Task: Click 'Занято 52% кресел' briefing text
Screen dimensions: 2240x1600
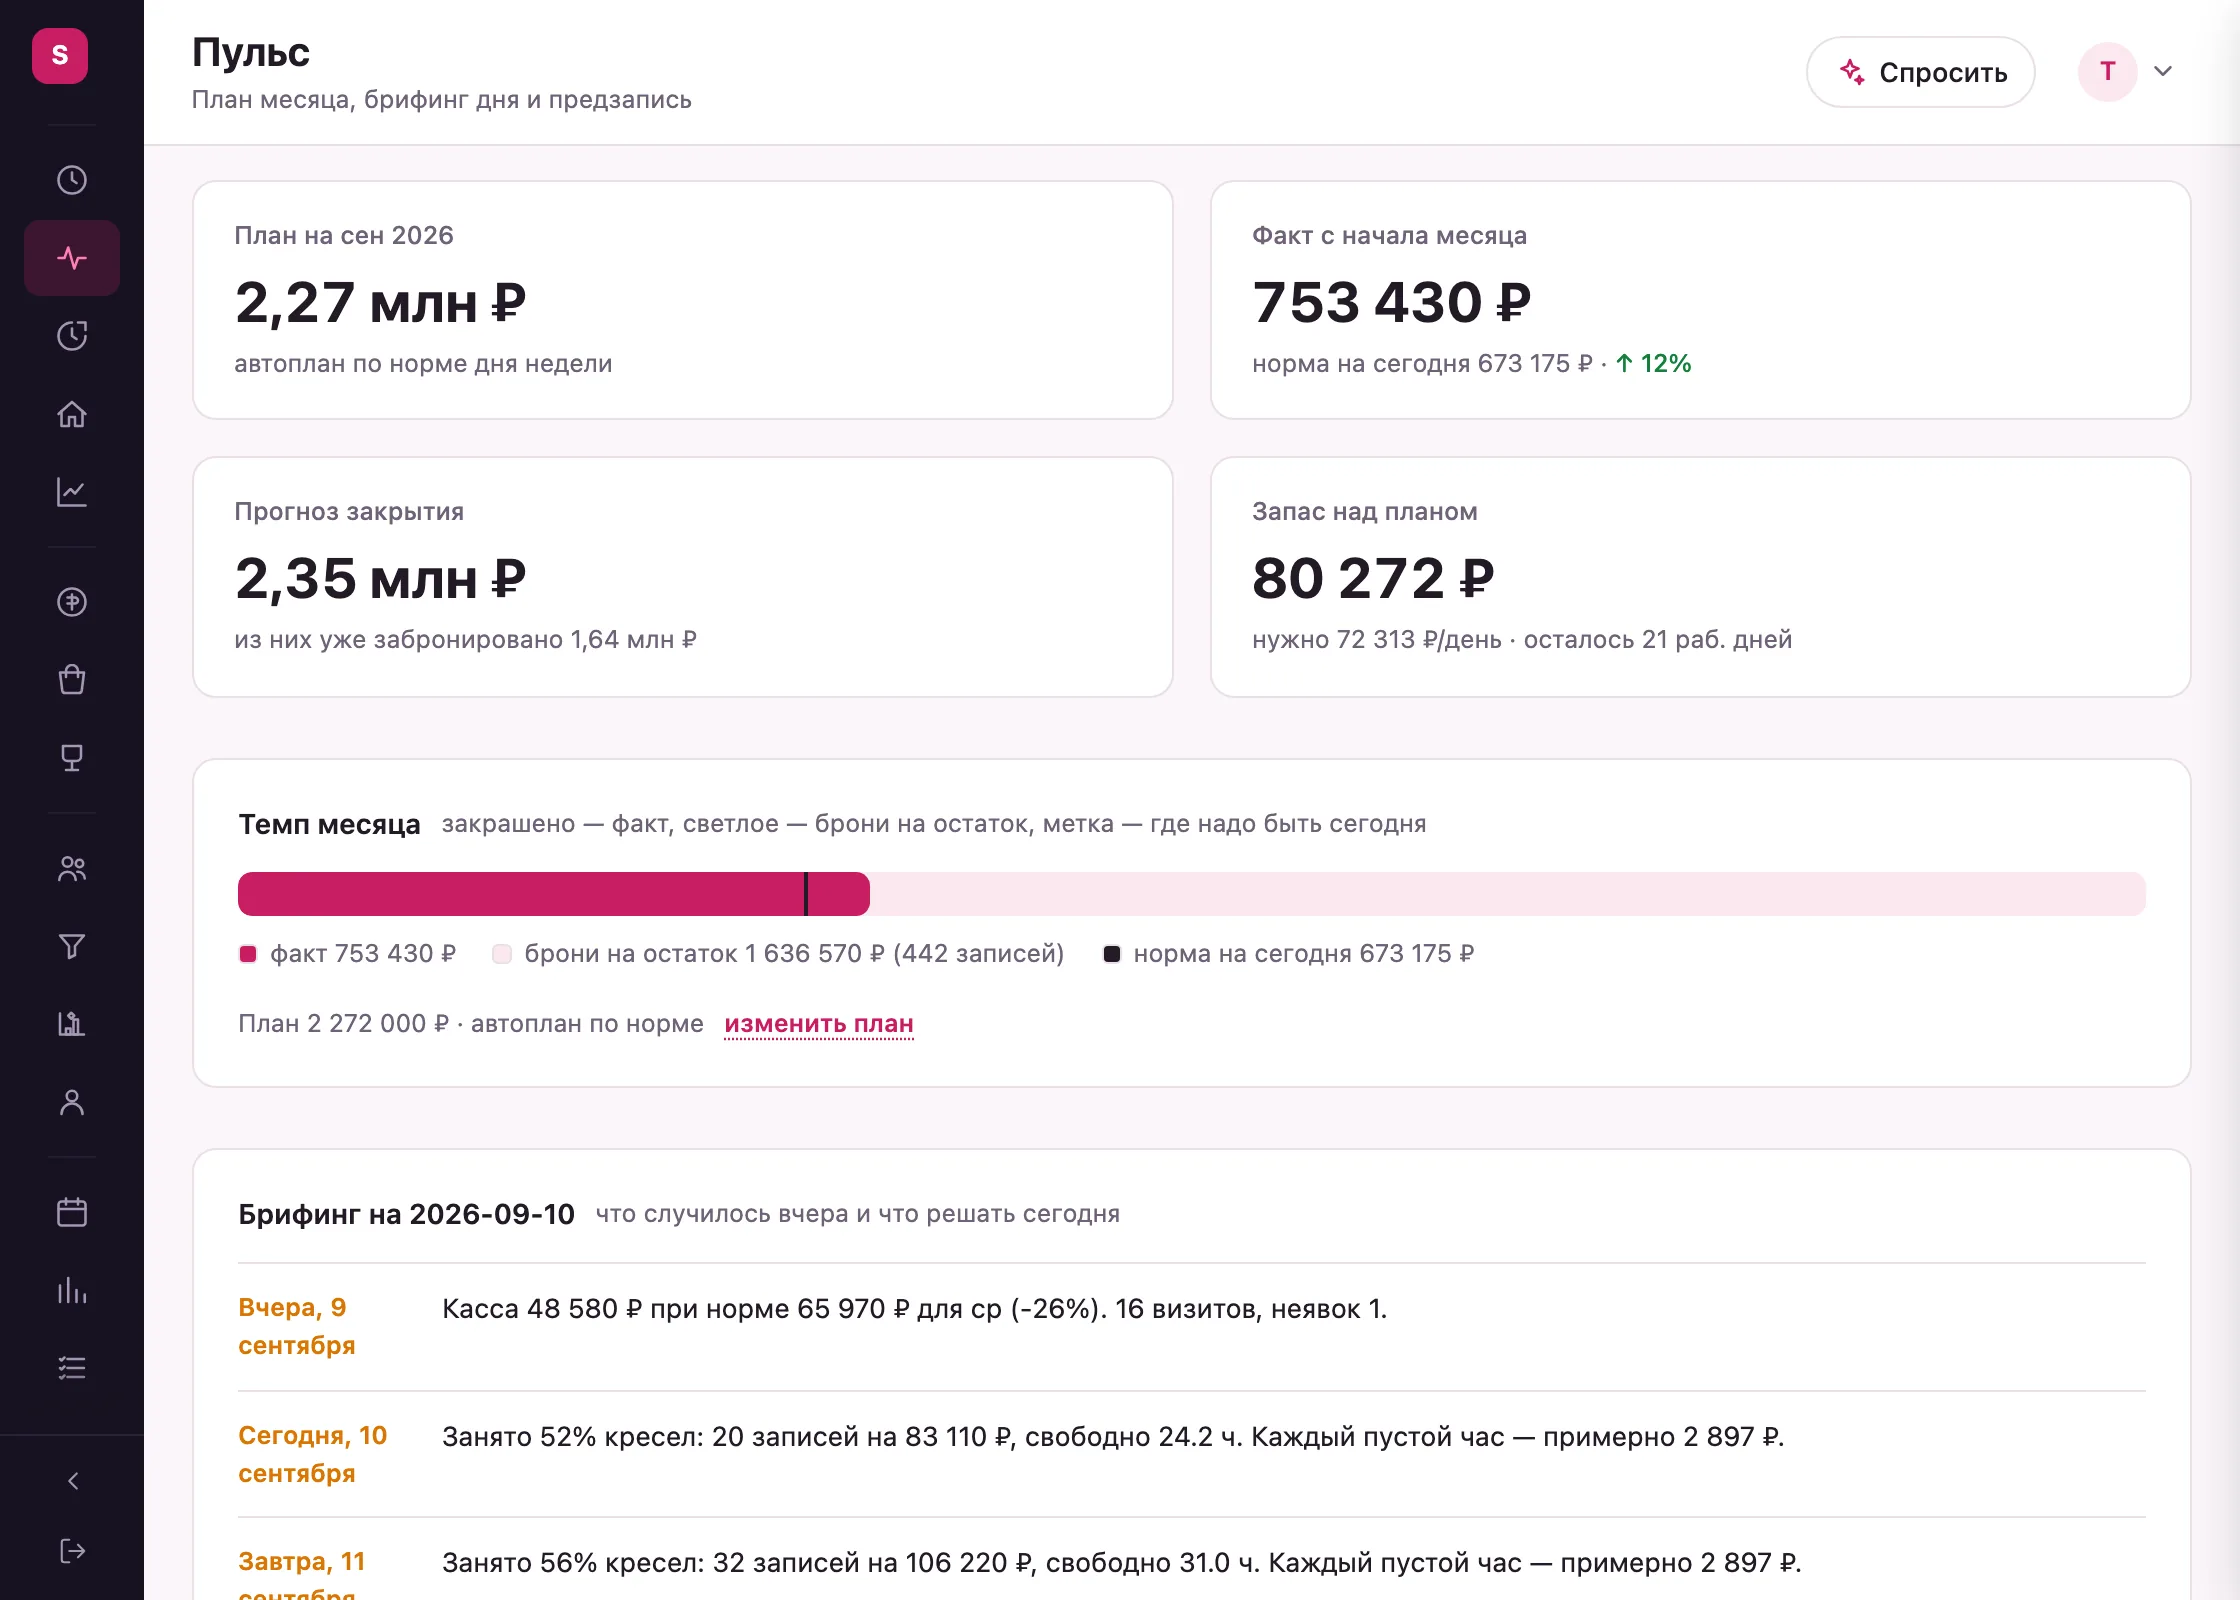Action: [x=1113, y=1437]
